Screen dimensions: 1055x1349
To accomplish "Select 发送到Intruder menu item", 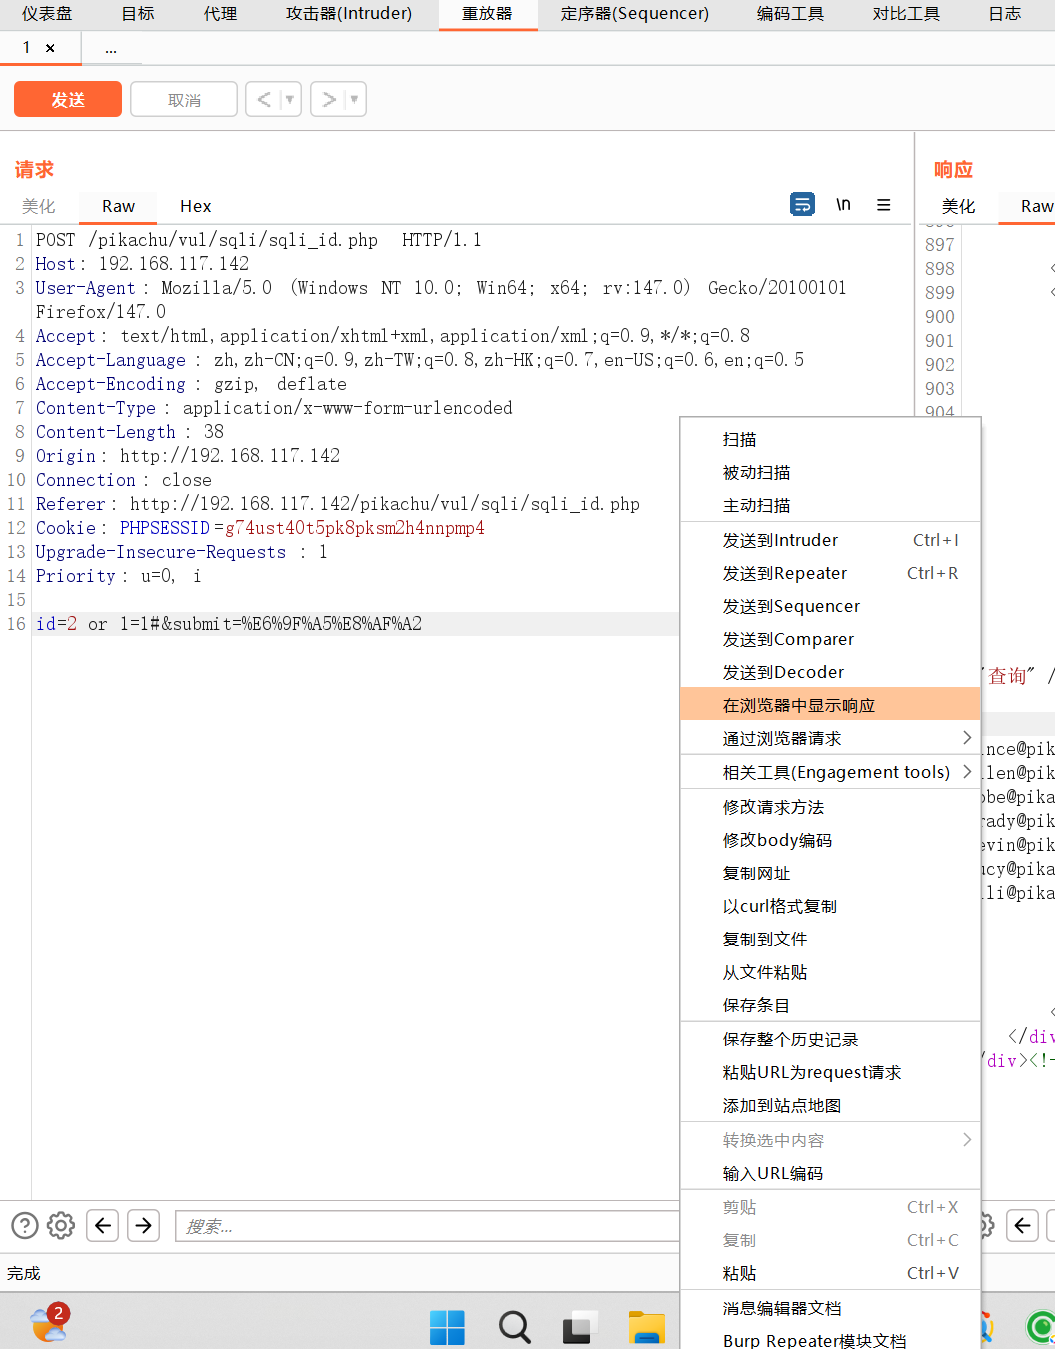I will [830, 540].
